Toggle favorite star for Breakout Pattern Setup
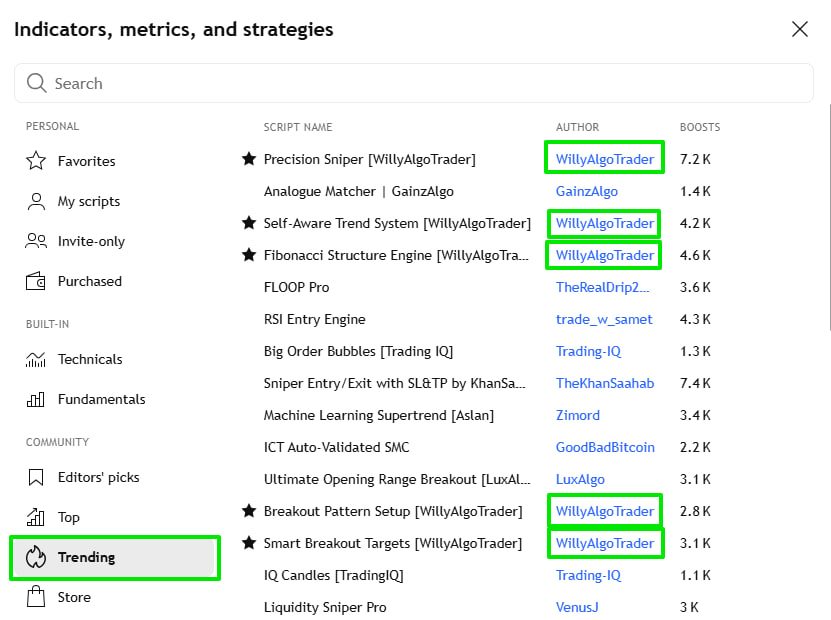The width and height of the screenshot is (831, 620). [249, 511]
